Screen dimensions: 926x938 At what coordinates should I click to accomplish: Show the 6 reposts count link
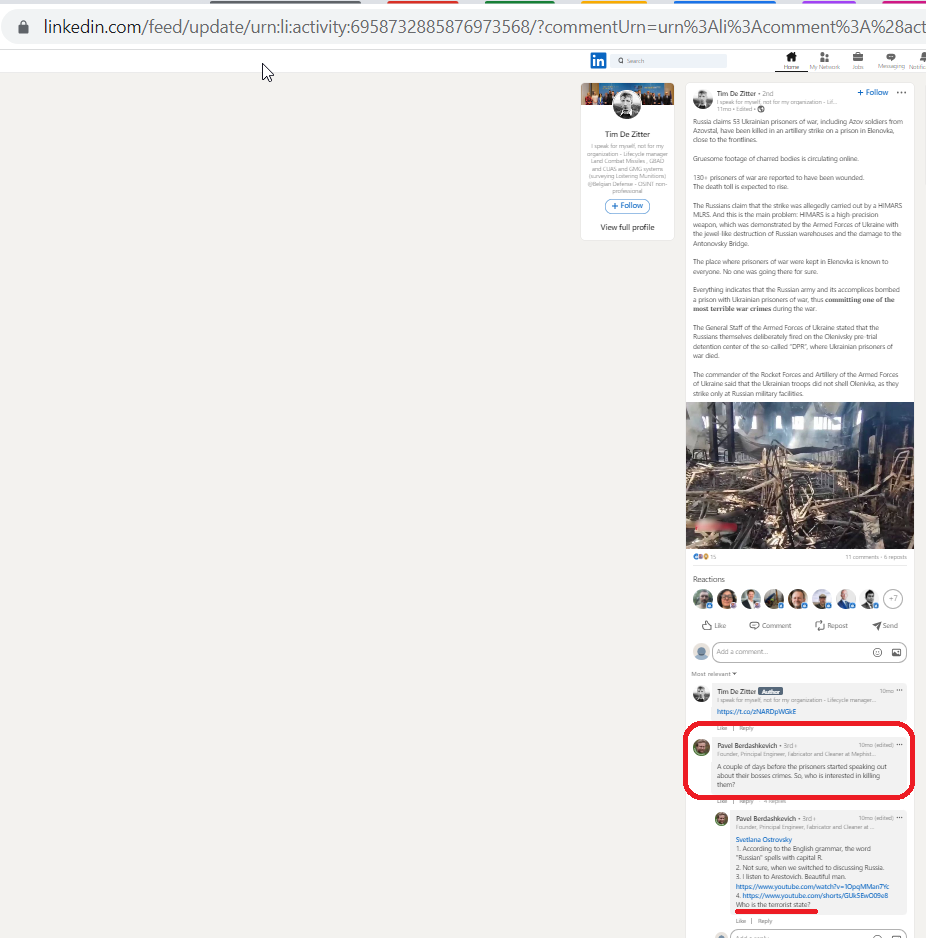(x=895, y=557)
